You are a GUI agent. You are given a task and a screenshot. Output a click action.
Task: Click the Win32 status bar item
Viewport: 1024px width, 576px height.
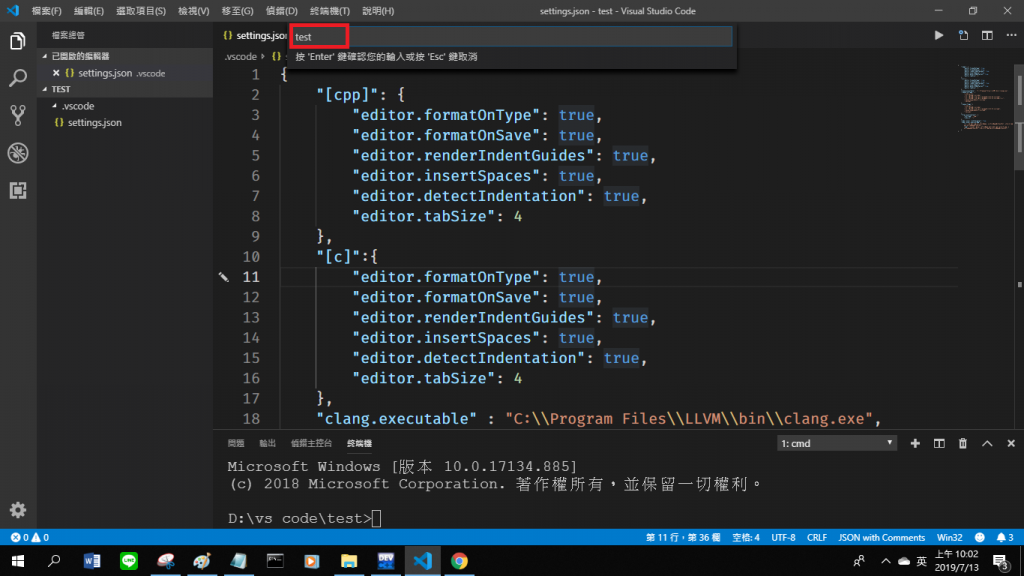950,537
